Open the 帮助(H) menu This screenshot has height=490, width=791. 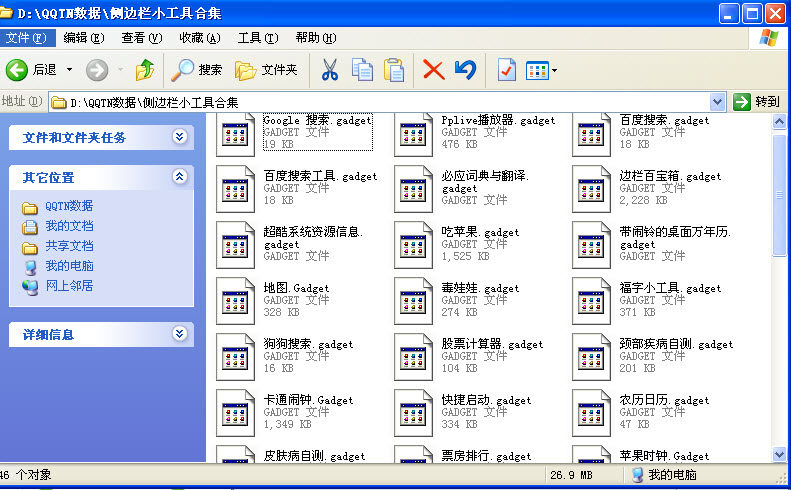click(316, 38)
